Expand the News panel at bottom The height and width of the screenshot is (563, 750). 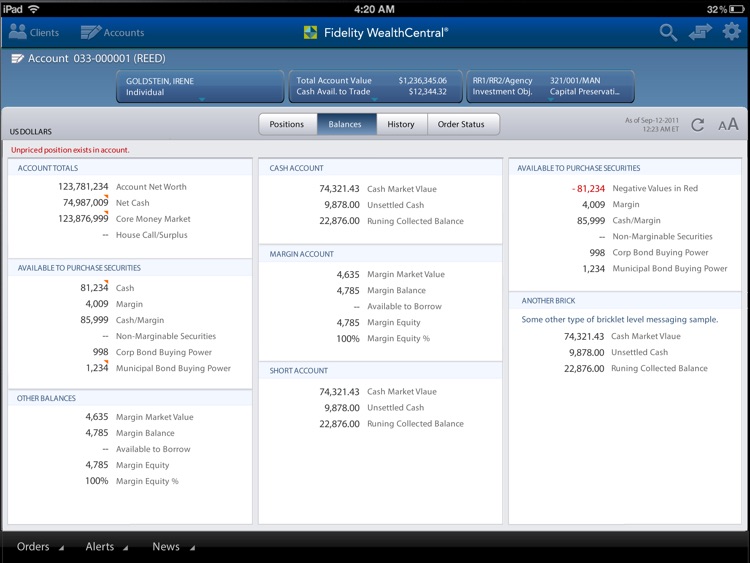(x=174, y=547)
